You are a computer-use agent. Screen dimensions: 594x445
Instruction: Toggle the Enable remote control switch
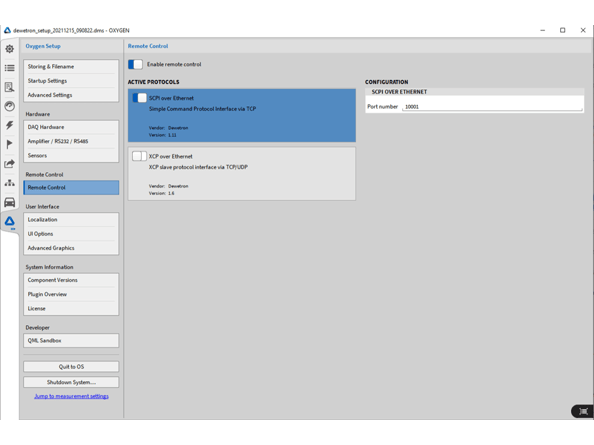(135, 64)
